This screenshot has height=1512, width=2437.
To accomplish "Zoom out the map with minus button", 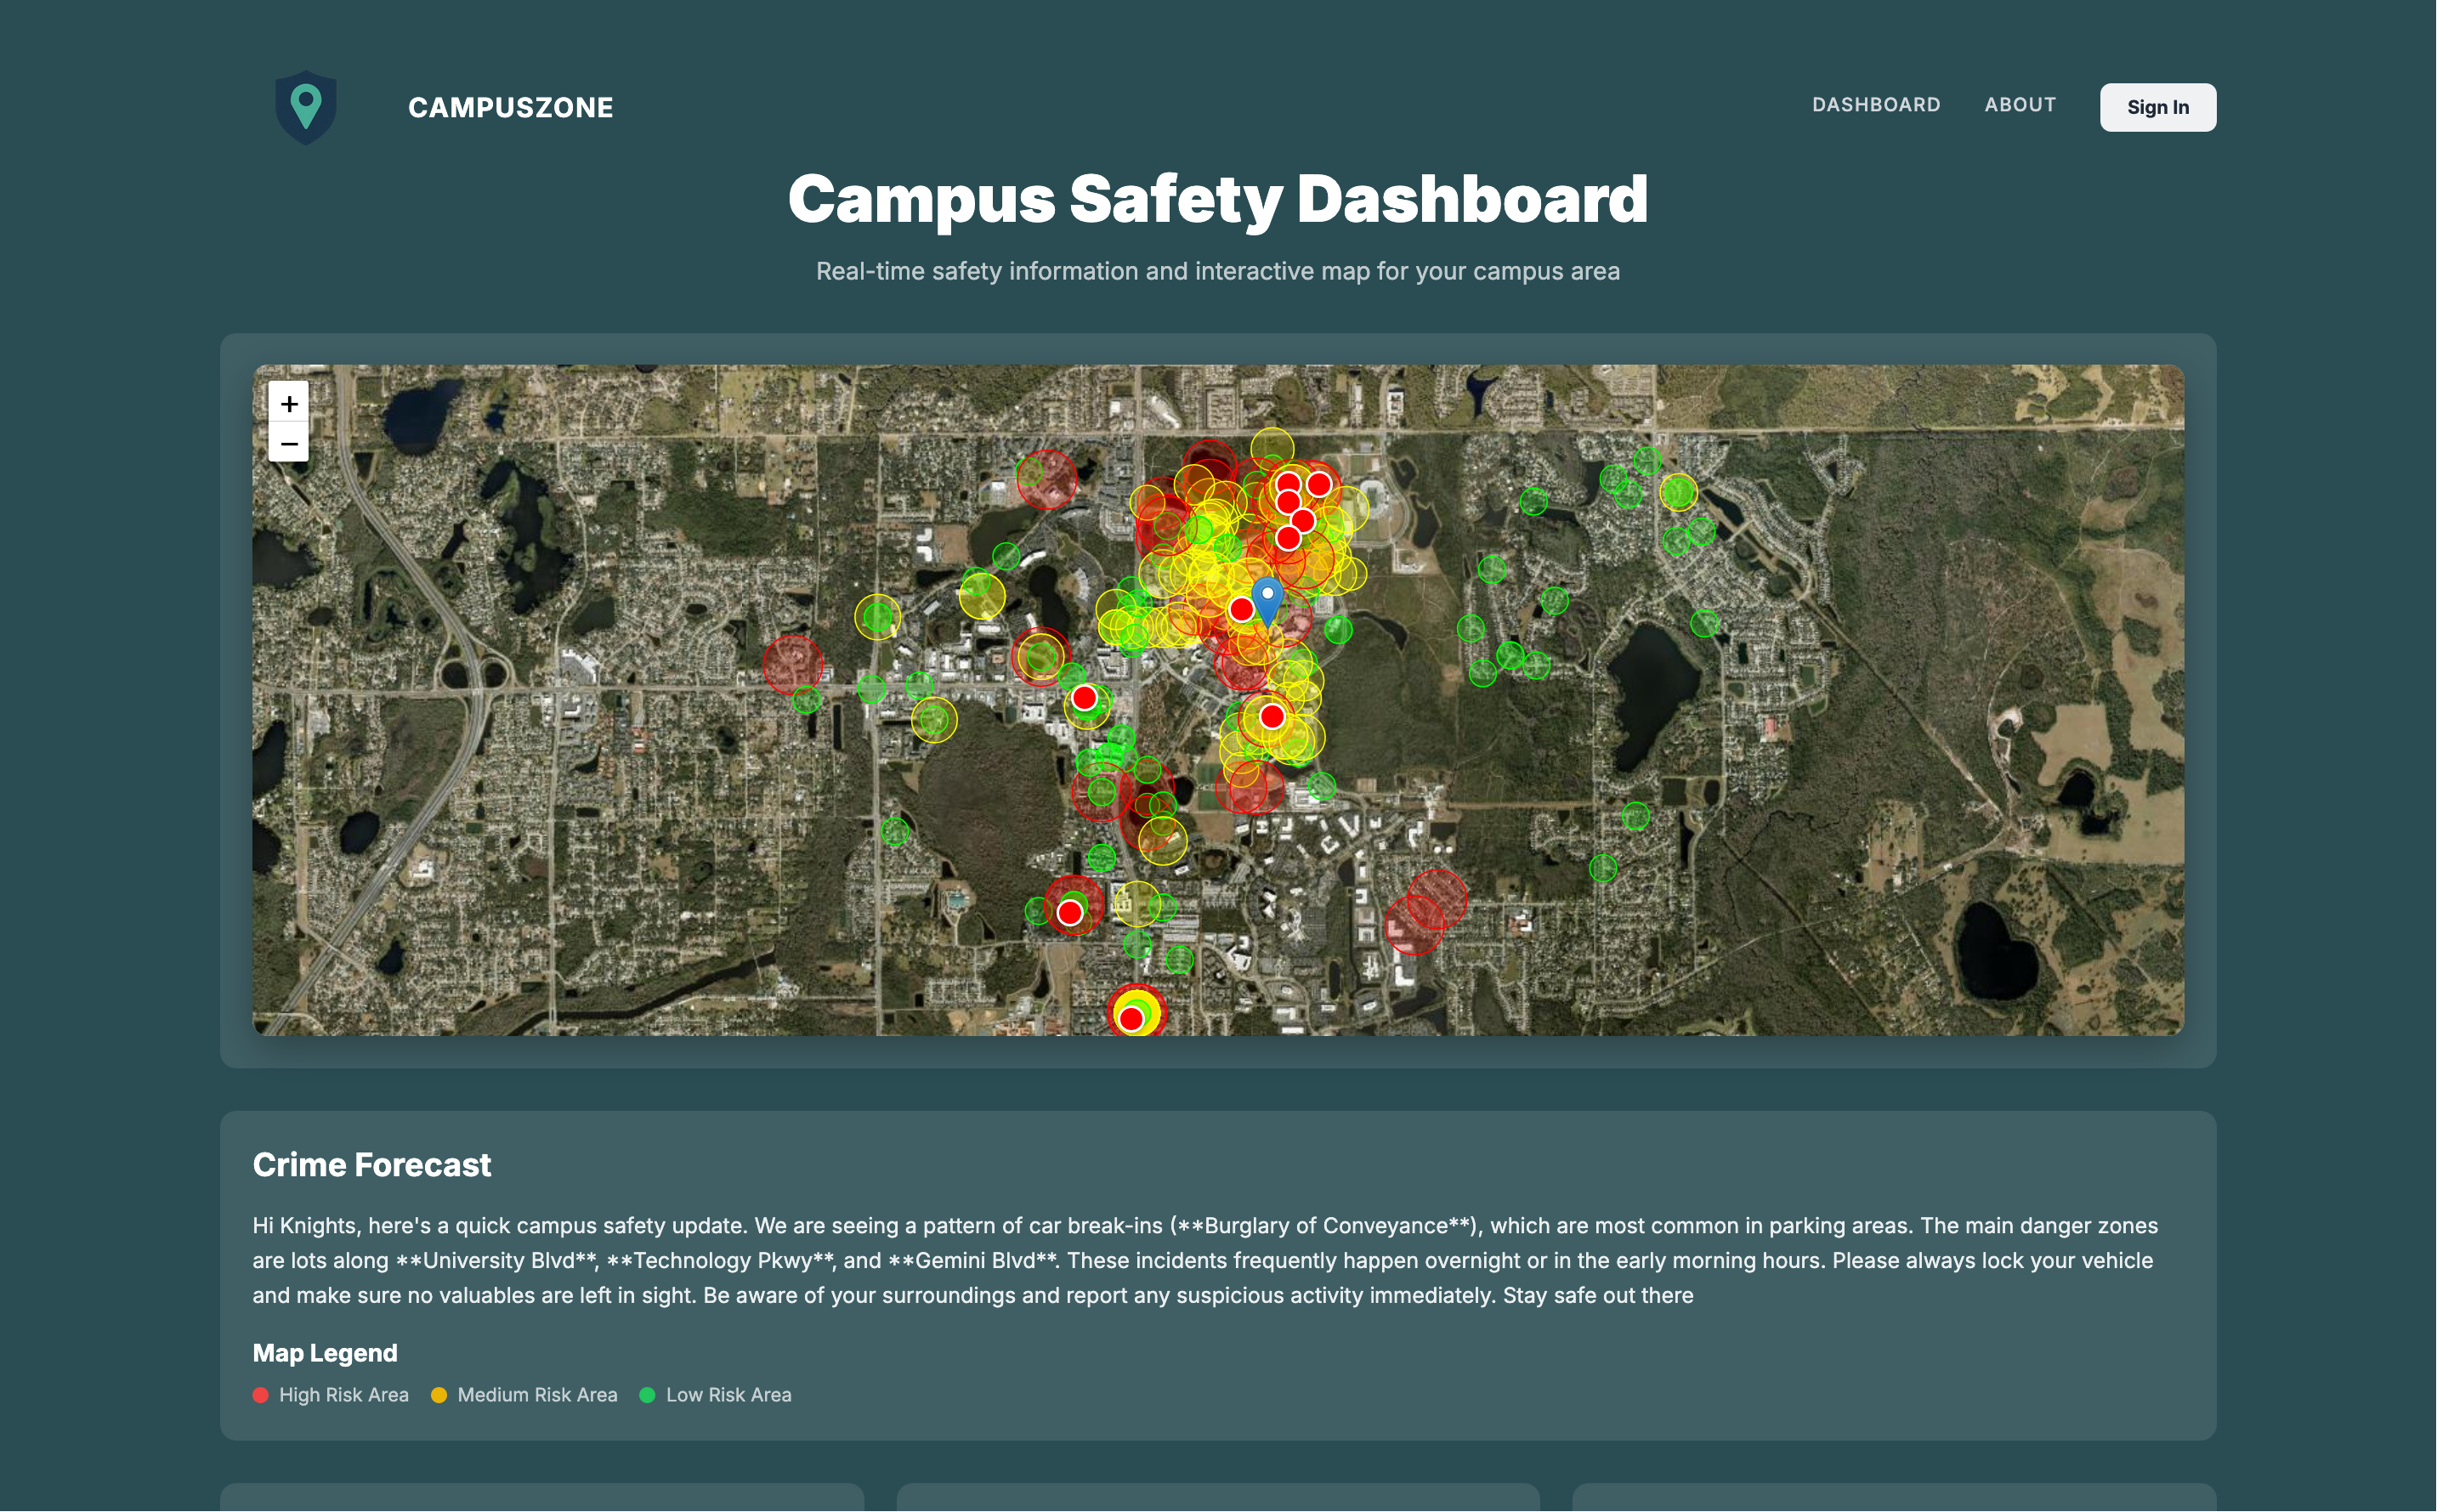I will (289, 443).
